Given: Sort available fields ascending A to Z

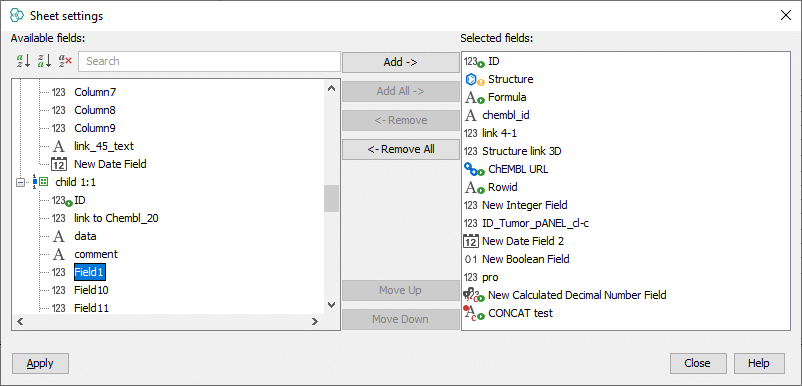Looking at the screenshot, I should point(23,61).
